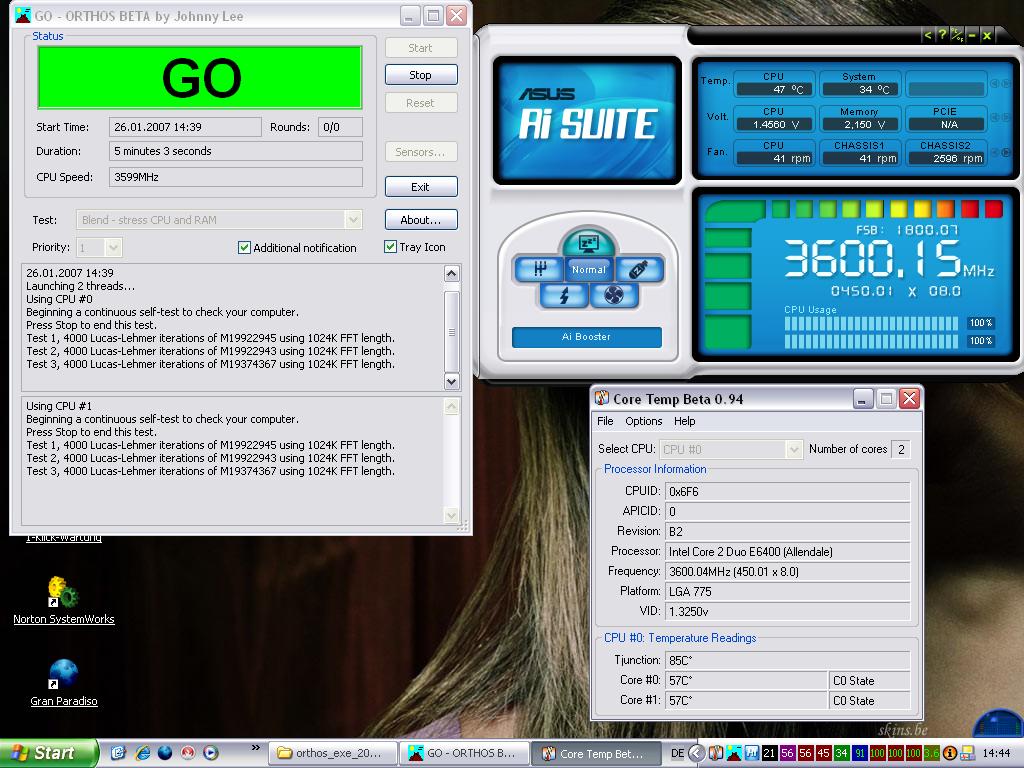Stop the ORTHOS stress test
The height and width of the screenshot is (768, 1024).
(x=421, y=75)
